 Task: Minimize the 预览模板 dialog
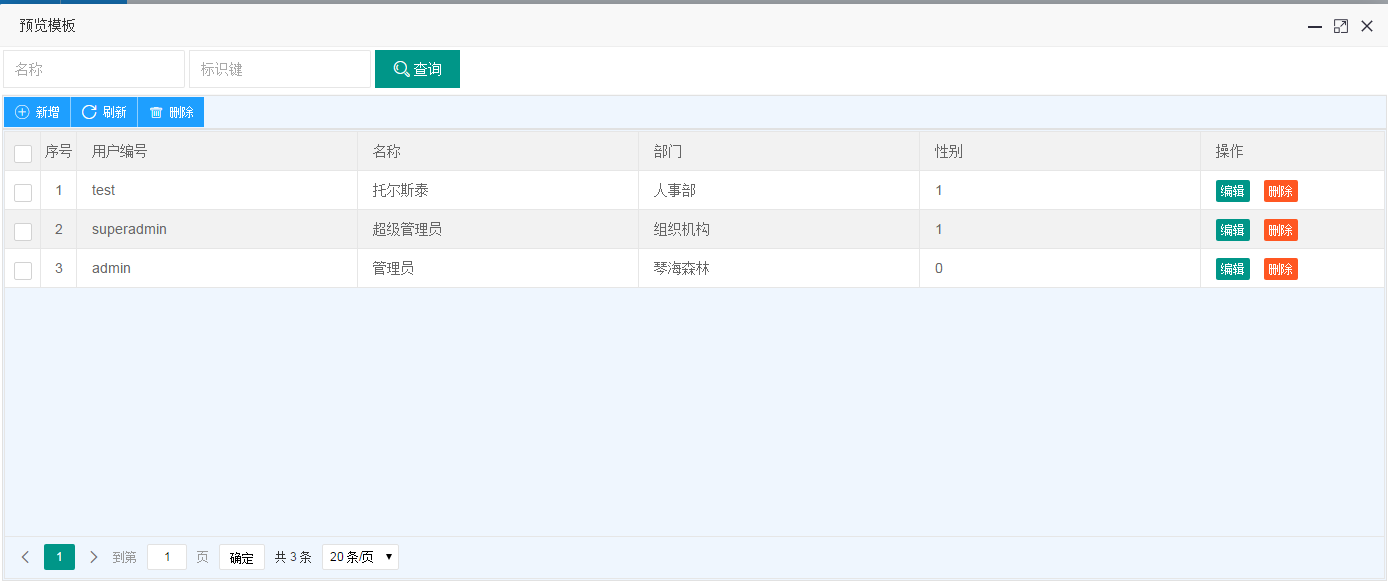[x=1315, y=26]
